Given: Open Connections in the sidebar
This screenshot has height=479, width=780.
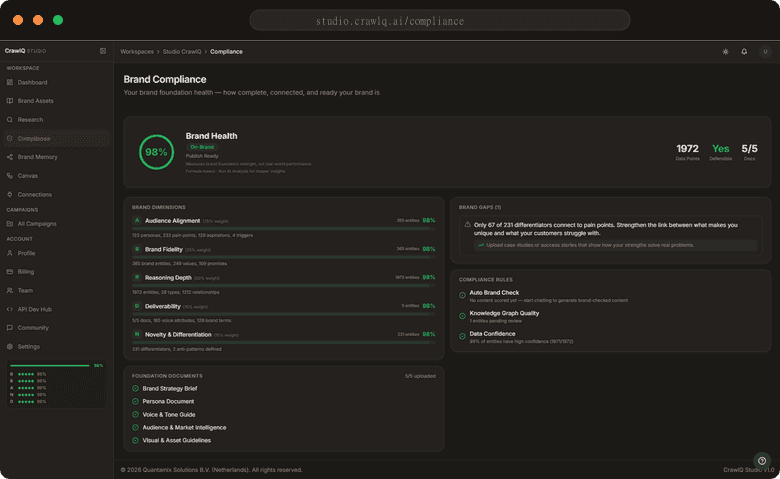Looking at the screenshot, I should 56,194.
